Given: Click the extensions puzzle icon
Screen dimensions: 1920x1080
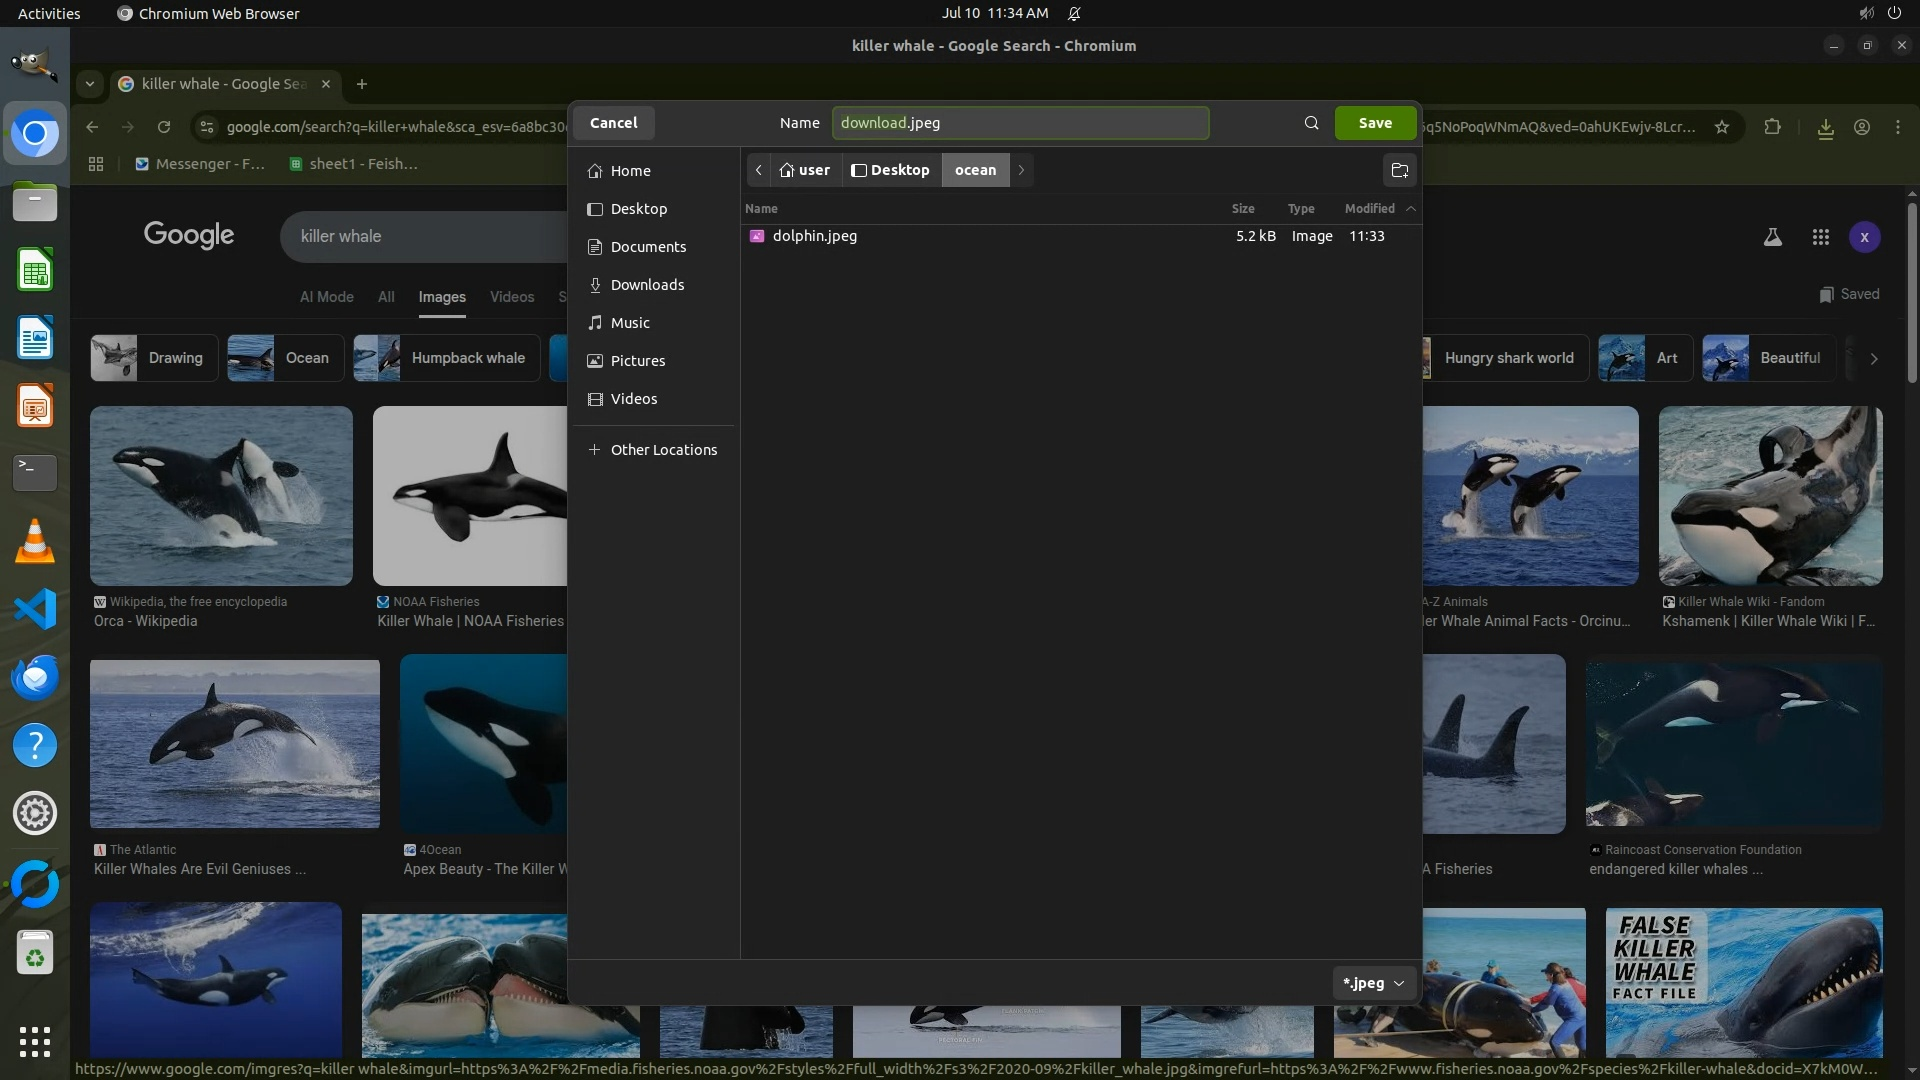Looking at the screenshot, I should pyautogui.click(x=1772, y=127).
